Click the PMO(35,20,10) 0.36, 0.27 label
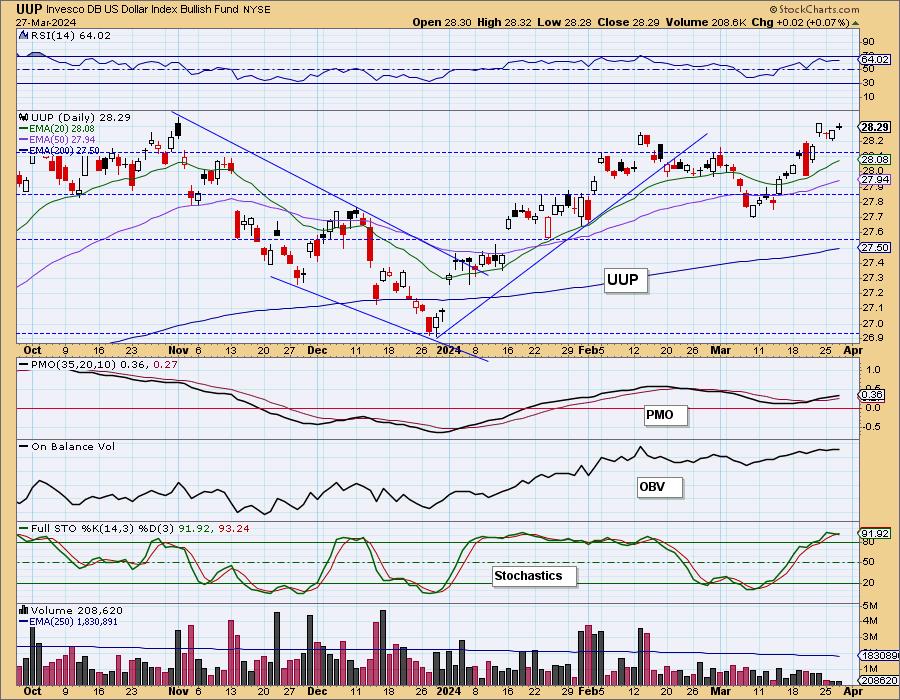The width and height of the screenshot is (900, 700). pyautogui.click(x=104, y=364)
